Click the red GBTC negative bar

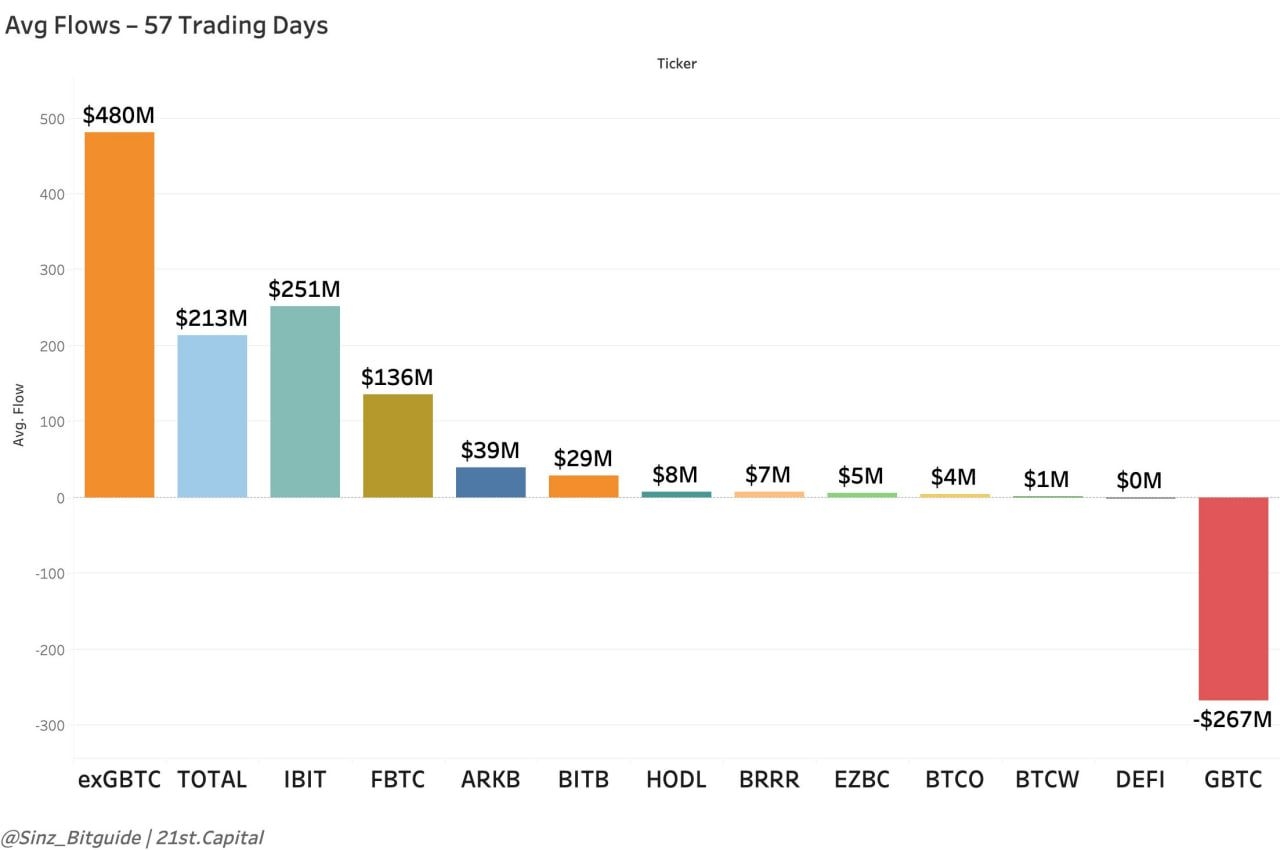point(1233,598)
